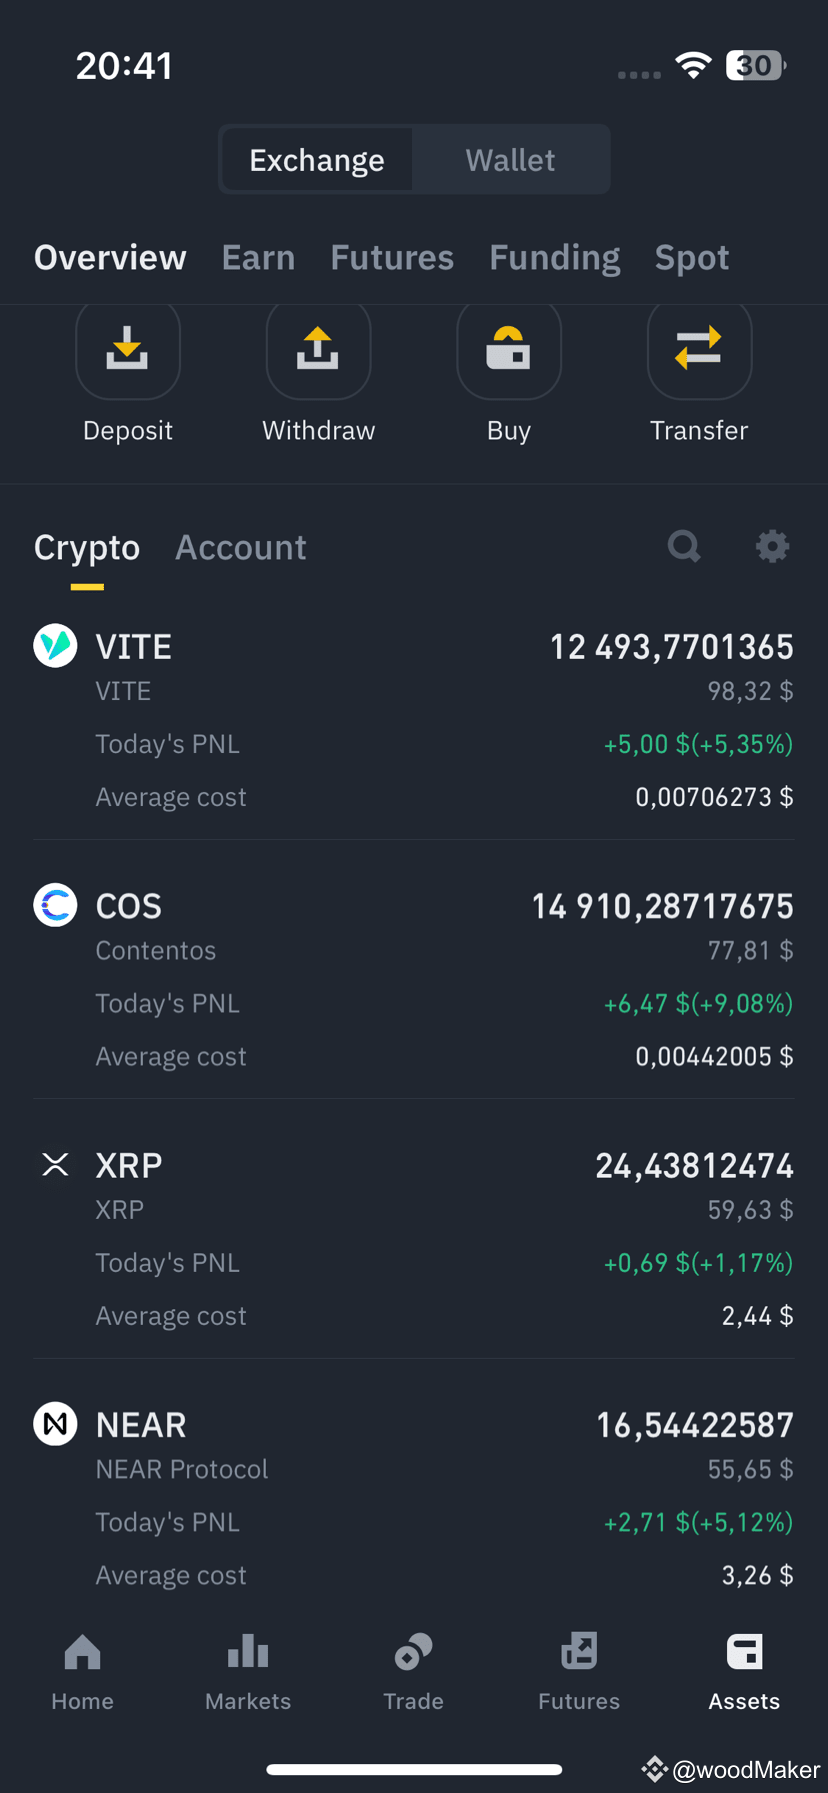Tap the Deposit icon
The height and width of the screenshot is (1793, 828).
pos(128,350)
